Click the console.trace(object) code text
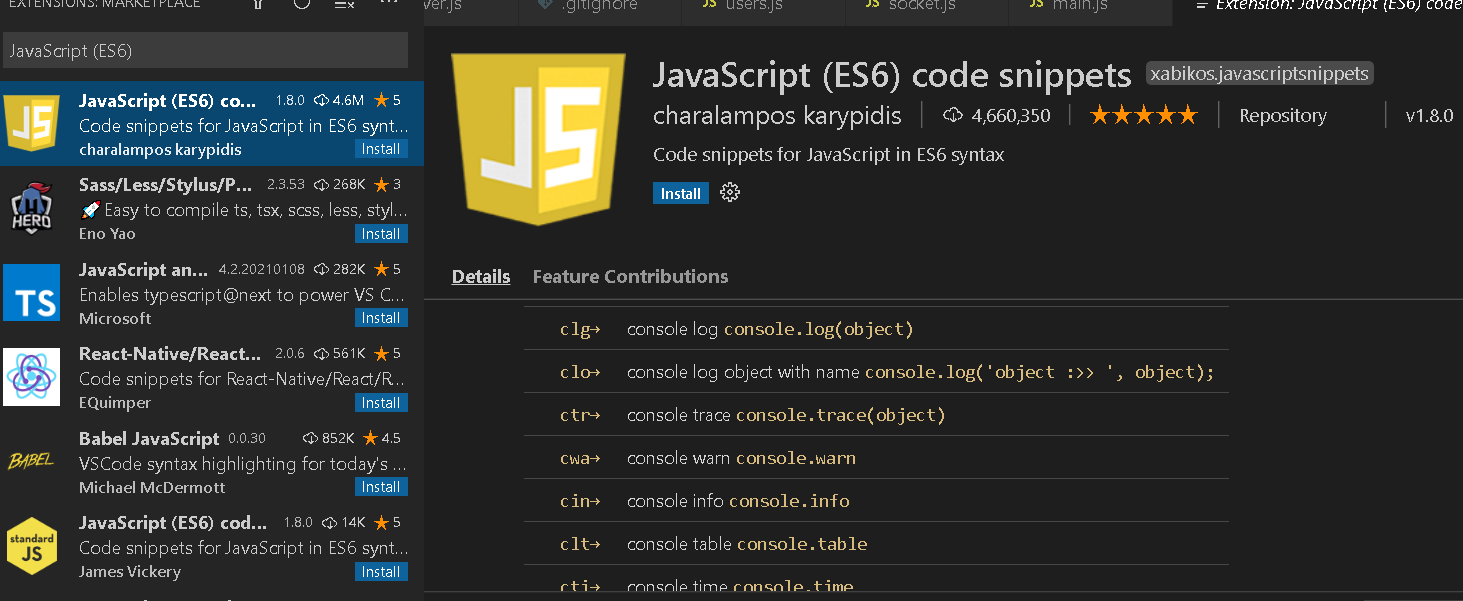The height and width of the screenshot is (601, 1463). (841, 415)
